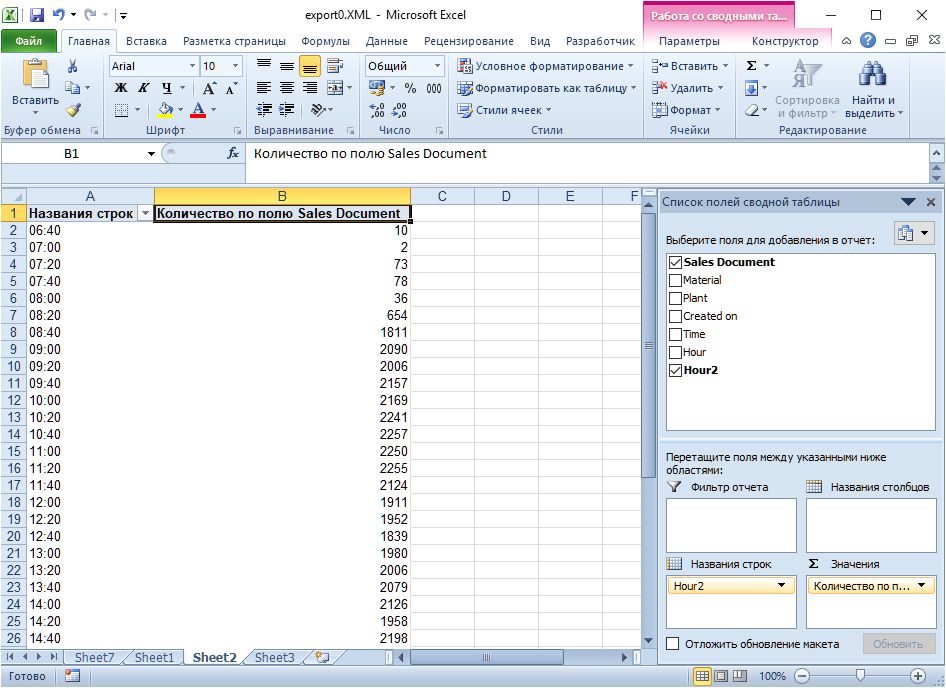
Task: Switch to the Вставка ribbon tab
Action: pos(146,41)
